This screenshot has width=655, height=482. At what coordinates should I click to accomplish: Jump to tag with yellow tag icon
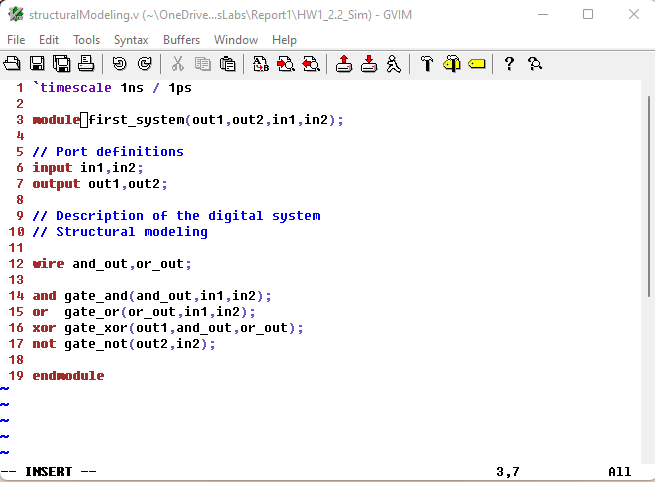[476, 64]
